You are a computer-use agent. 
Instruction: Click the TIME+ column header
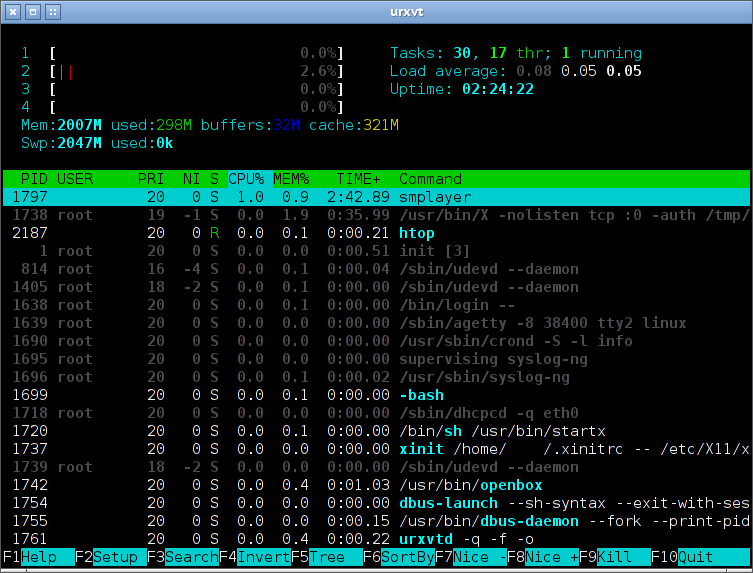[x=358, y=179]
